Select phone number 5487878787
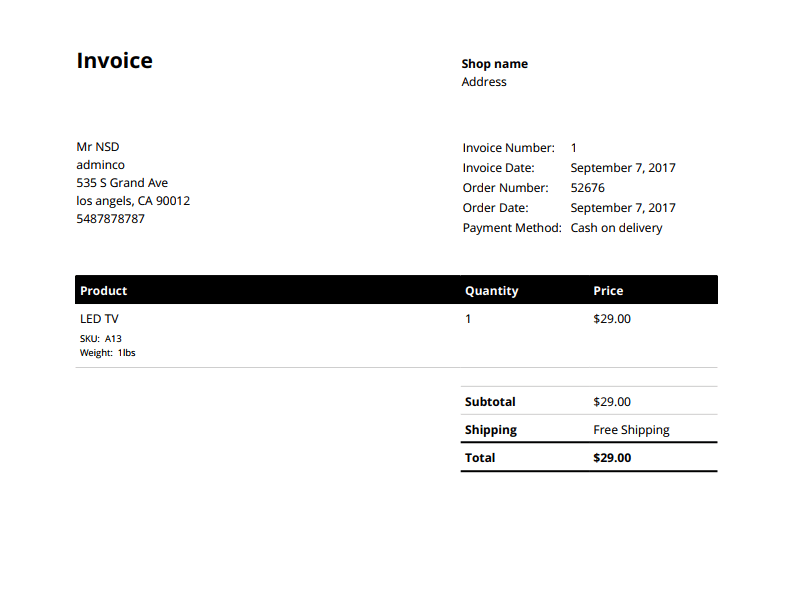 tap(110, 219)
